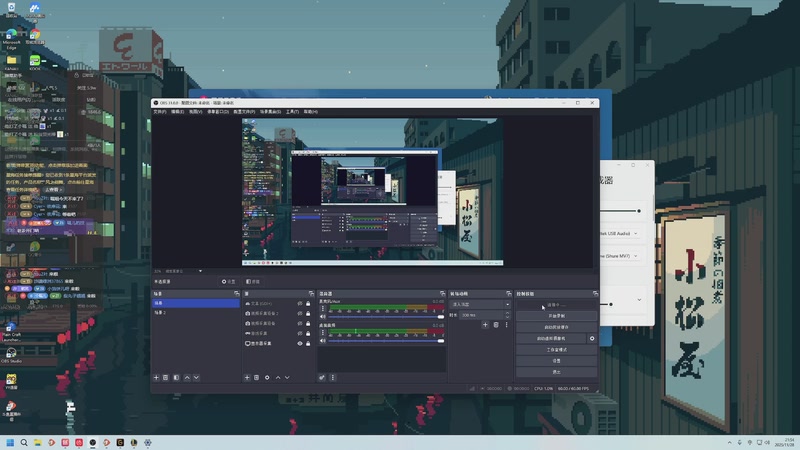Select the second scene in Scenes list
This screenshot has width=800, height=450.
click(x=196, y=312)
